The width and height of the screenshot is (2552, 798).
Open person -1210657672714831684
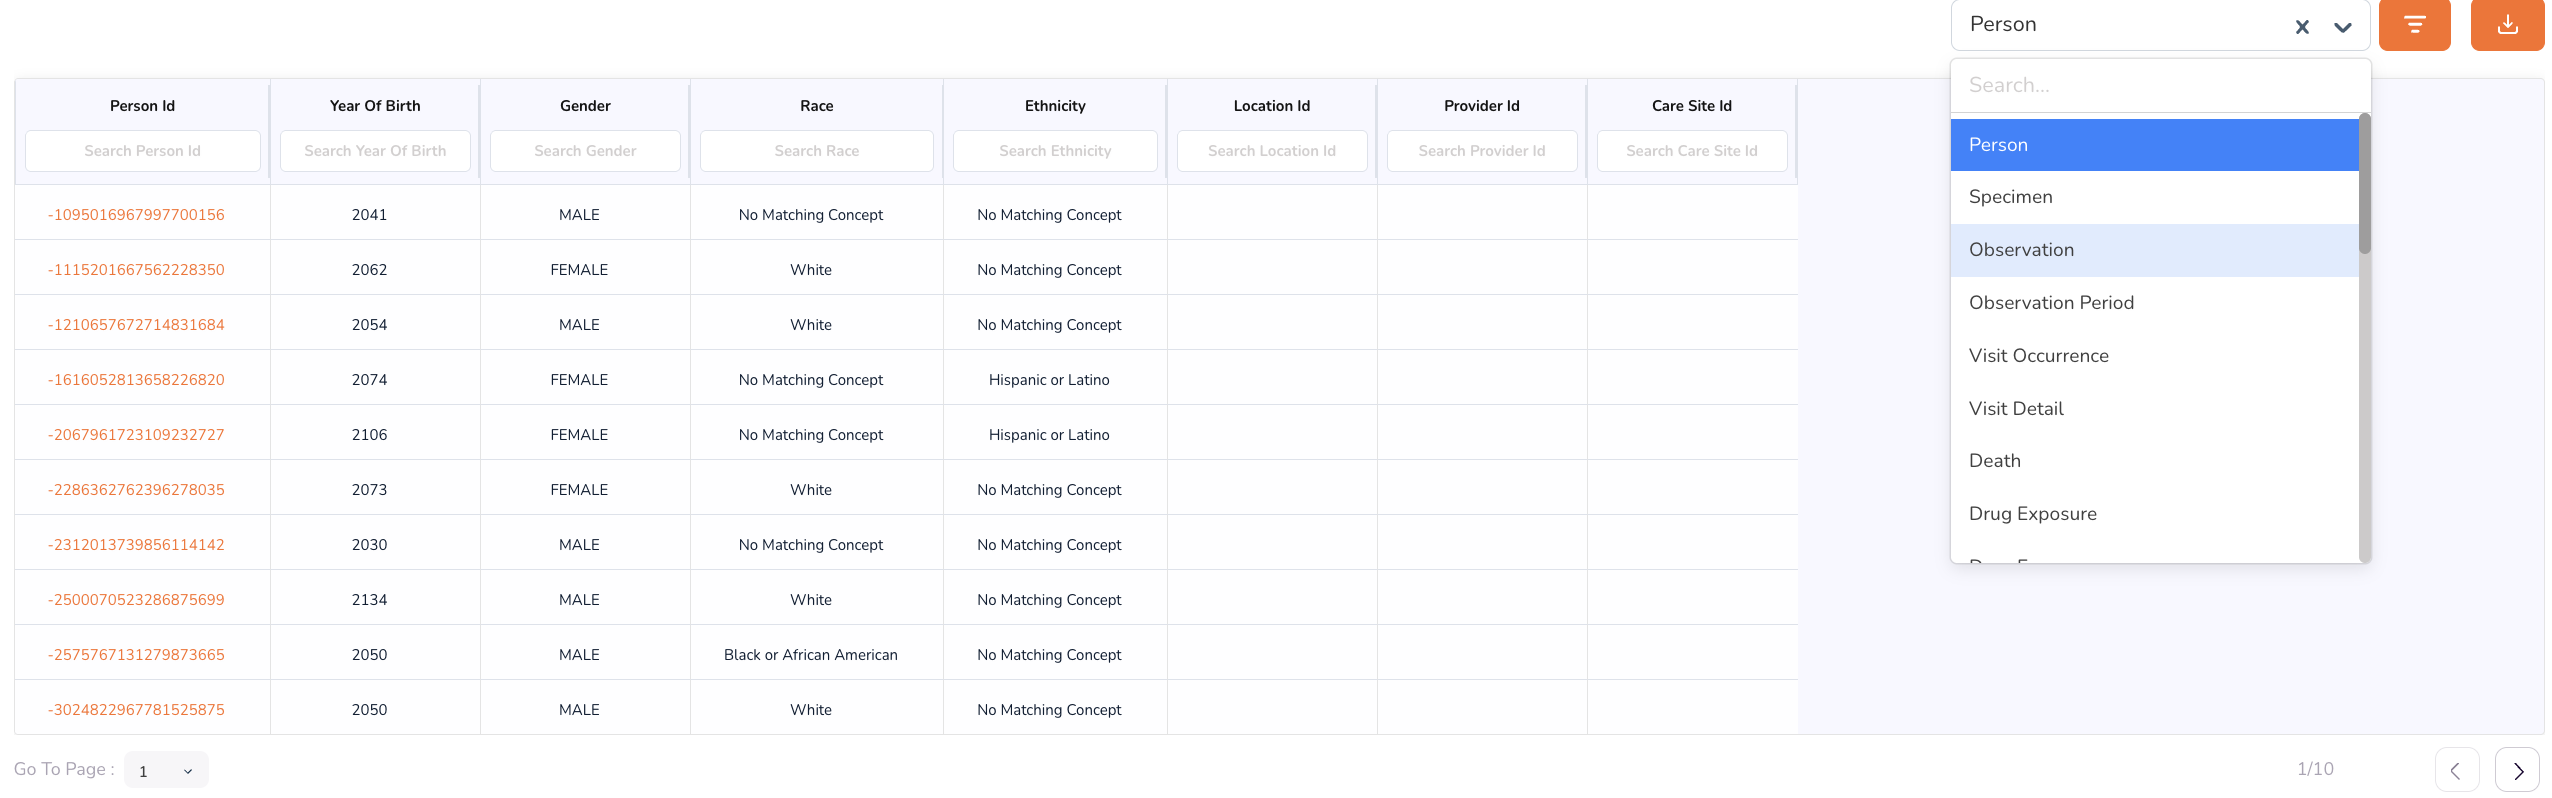tap(136, 325)
